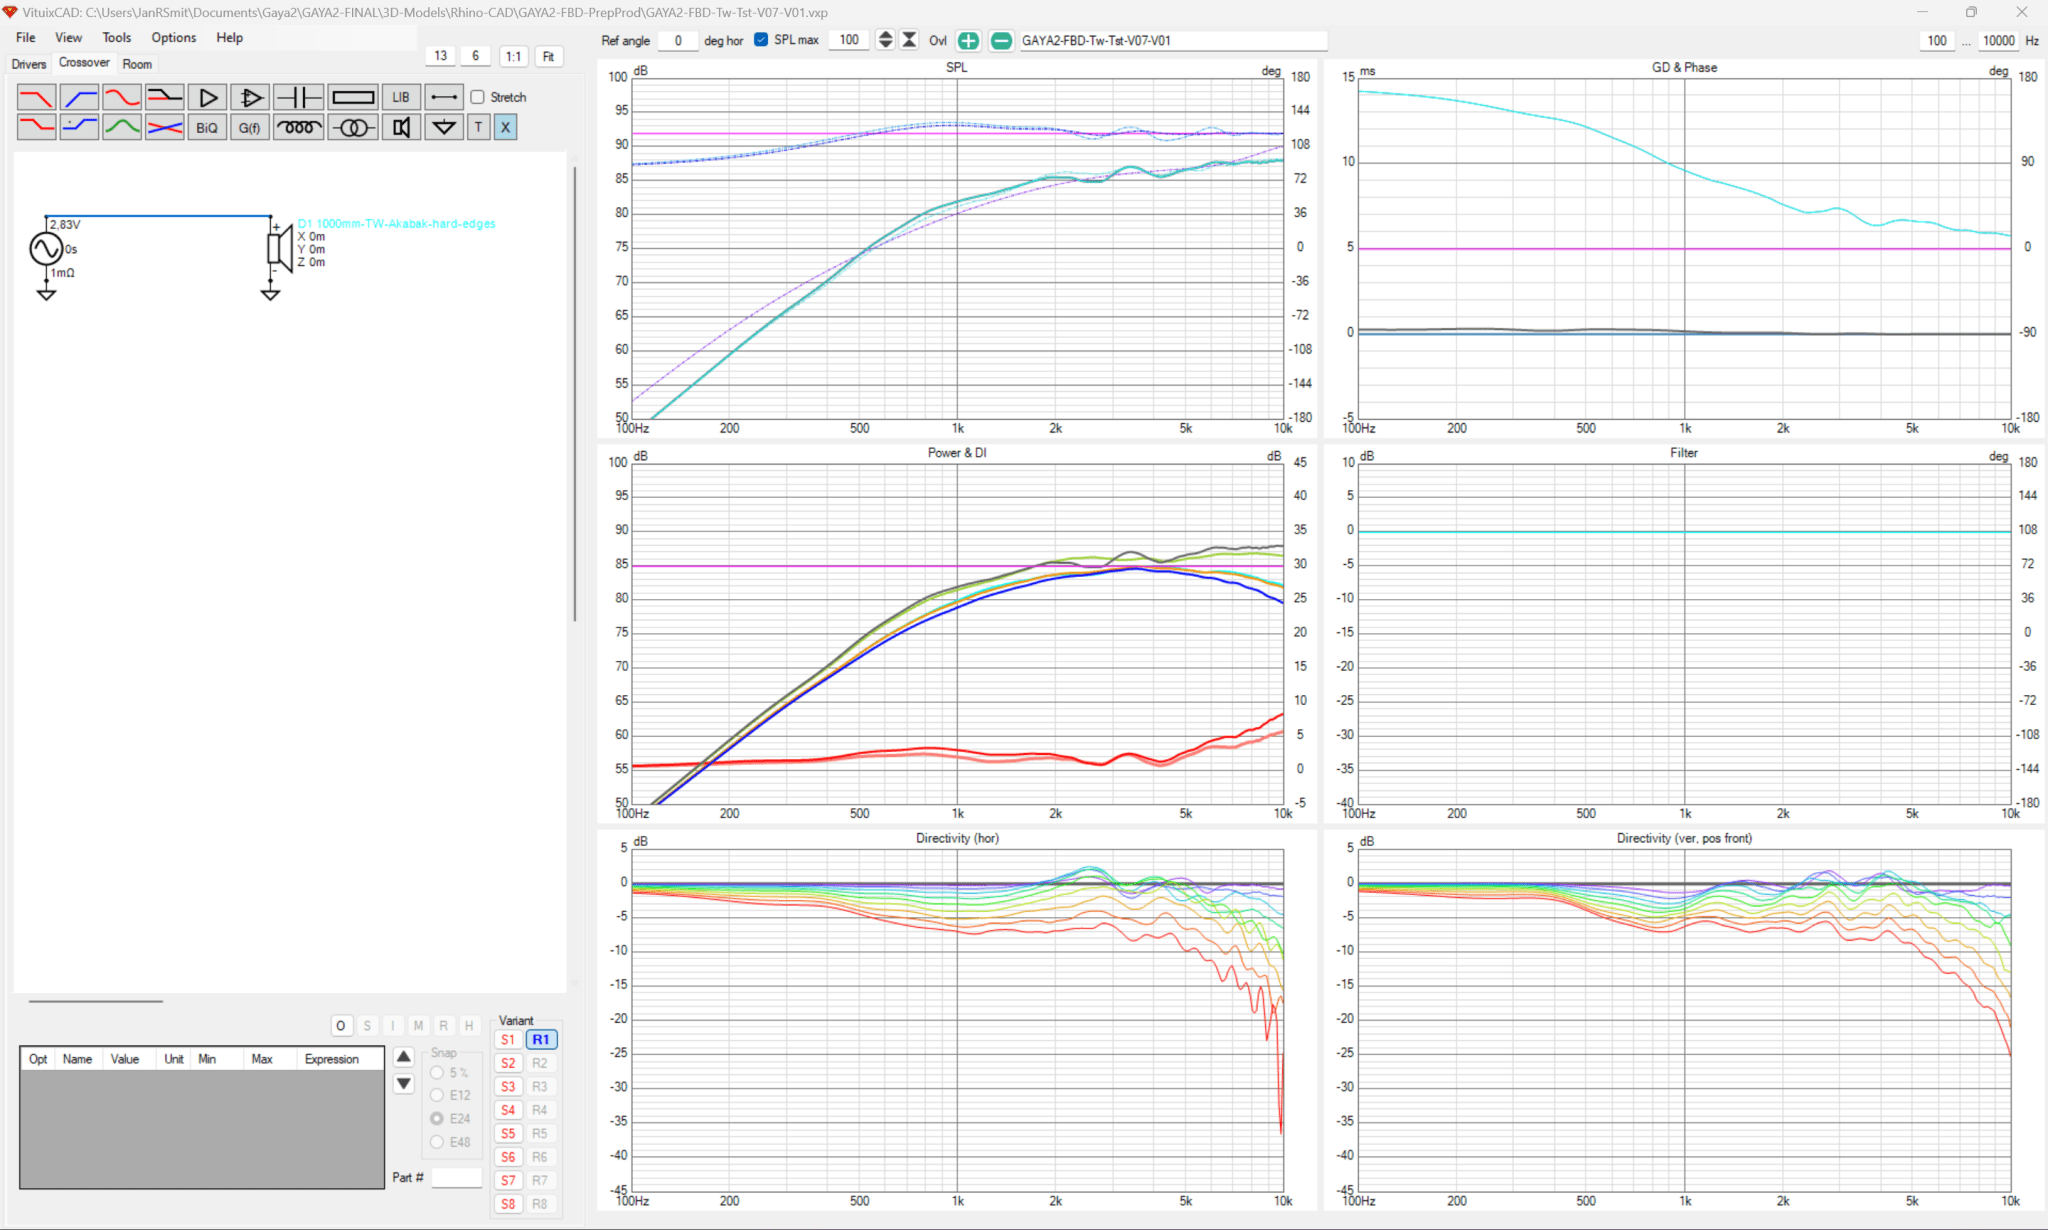Open the Tools menu
The height and width of the screenshot is (1230, 2048).
tap(117, 37)
